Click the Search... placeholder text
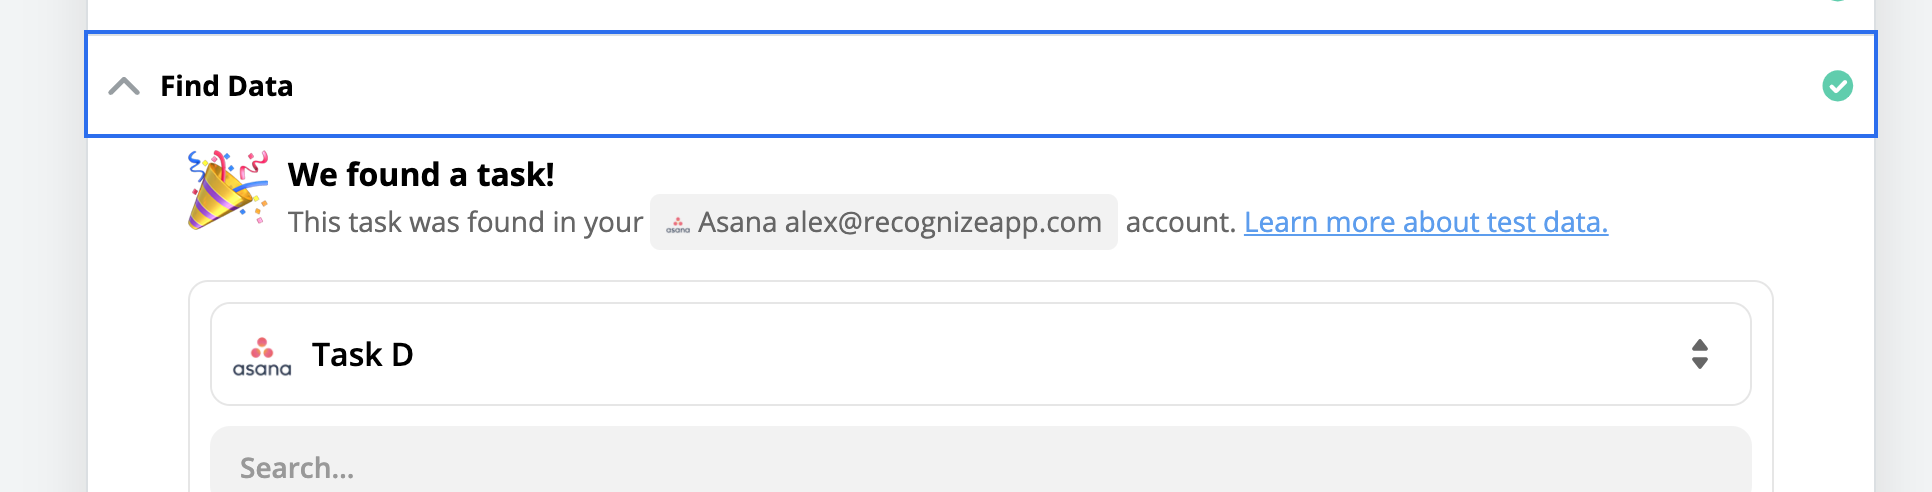 pos(297,468)
